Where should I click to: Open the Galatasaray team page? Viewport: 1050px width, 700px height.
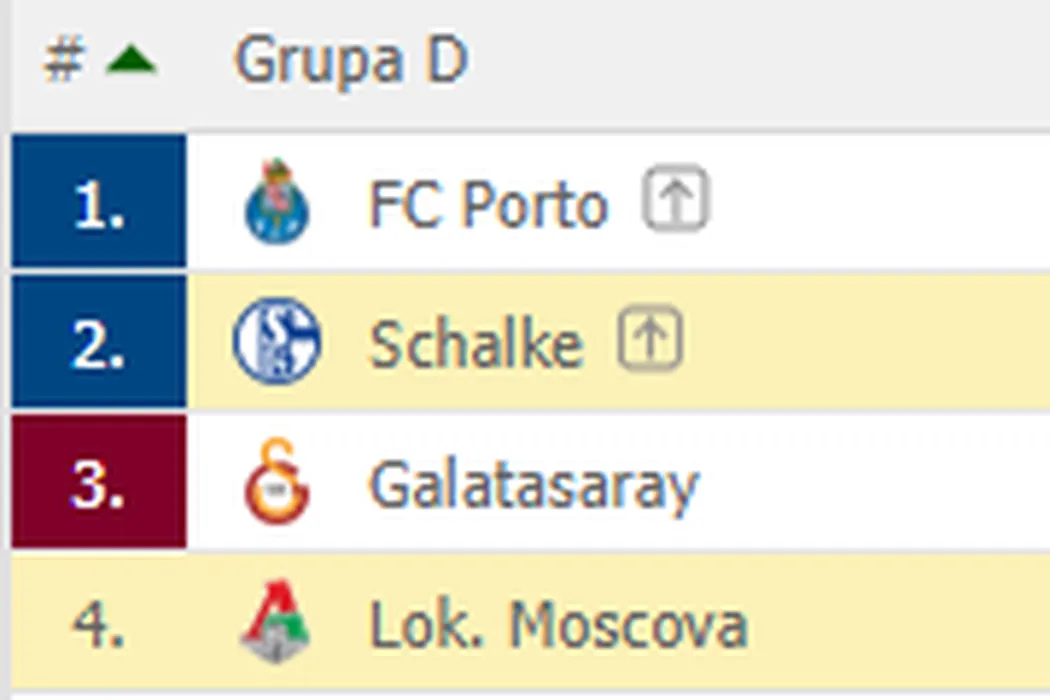(533, 485)
